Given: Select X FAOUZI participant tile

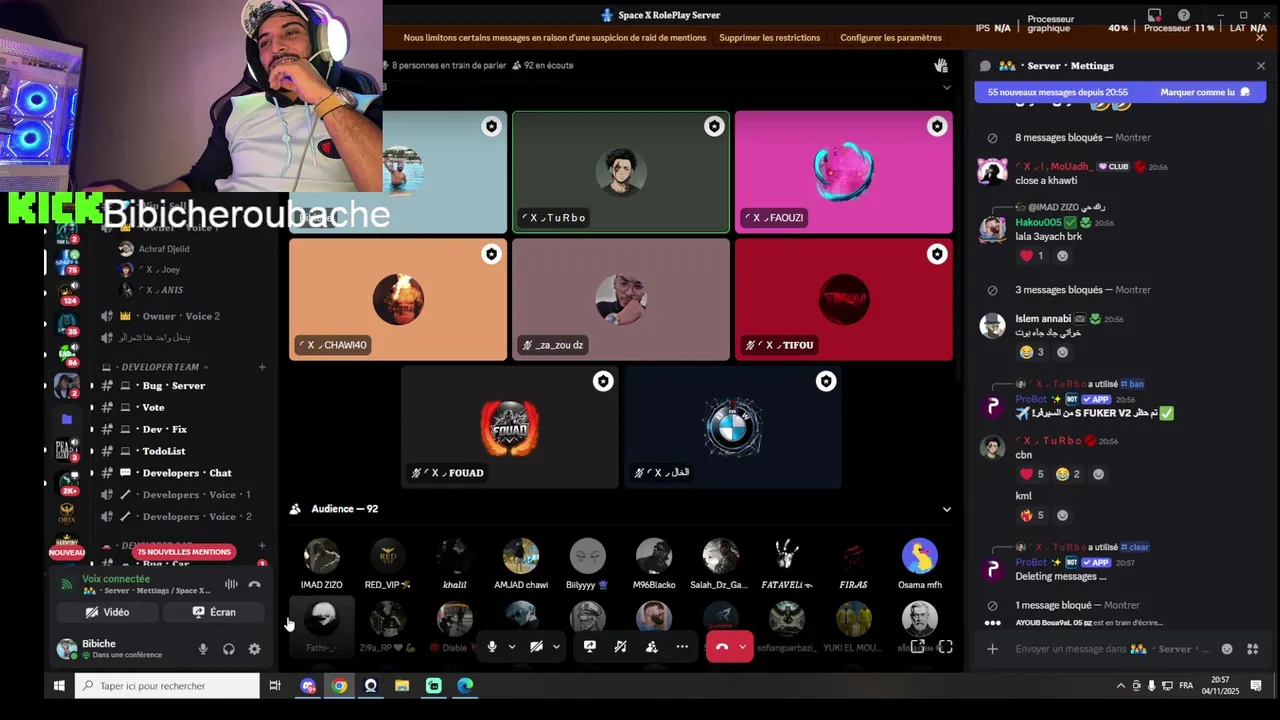Looking at the screenshot, I should pyautogui.click(x=843, y=172).
